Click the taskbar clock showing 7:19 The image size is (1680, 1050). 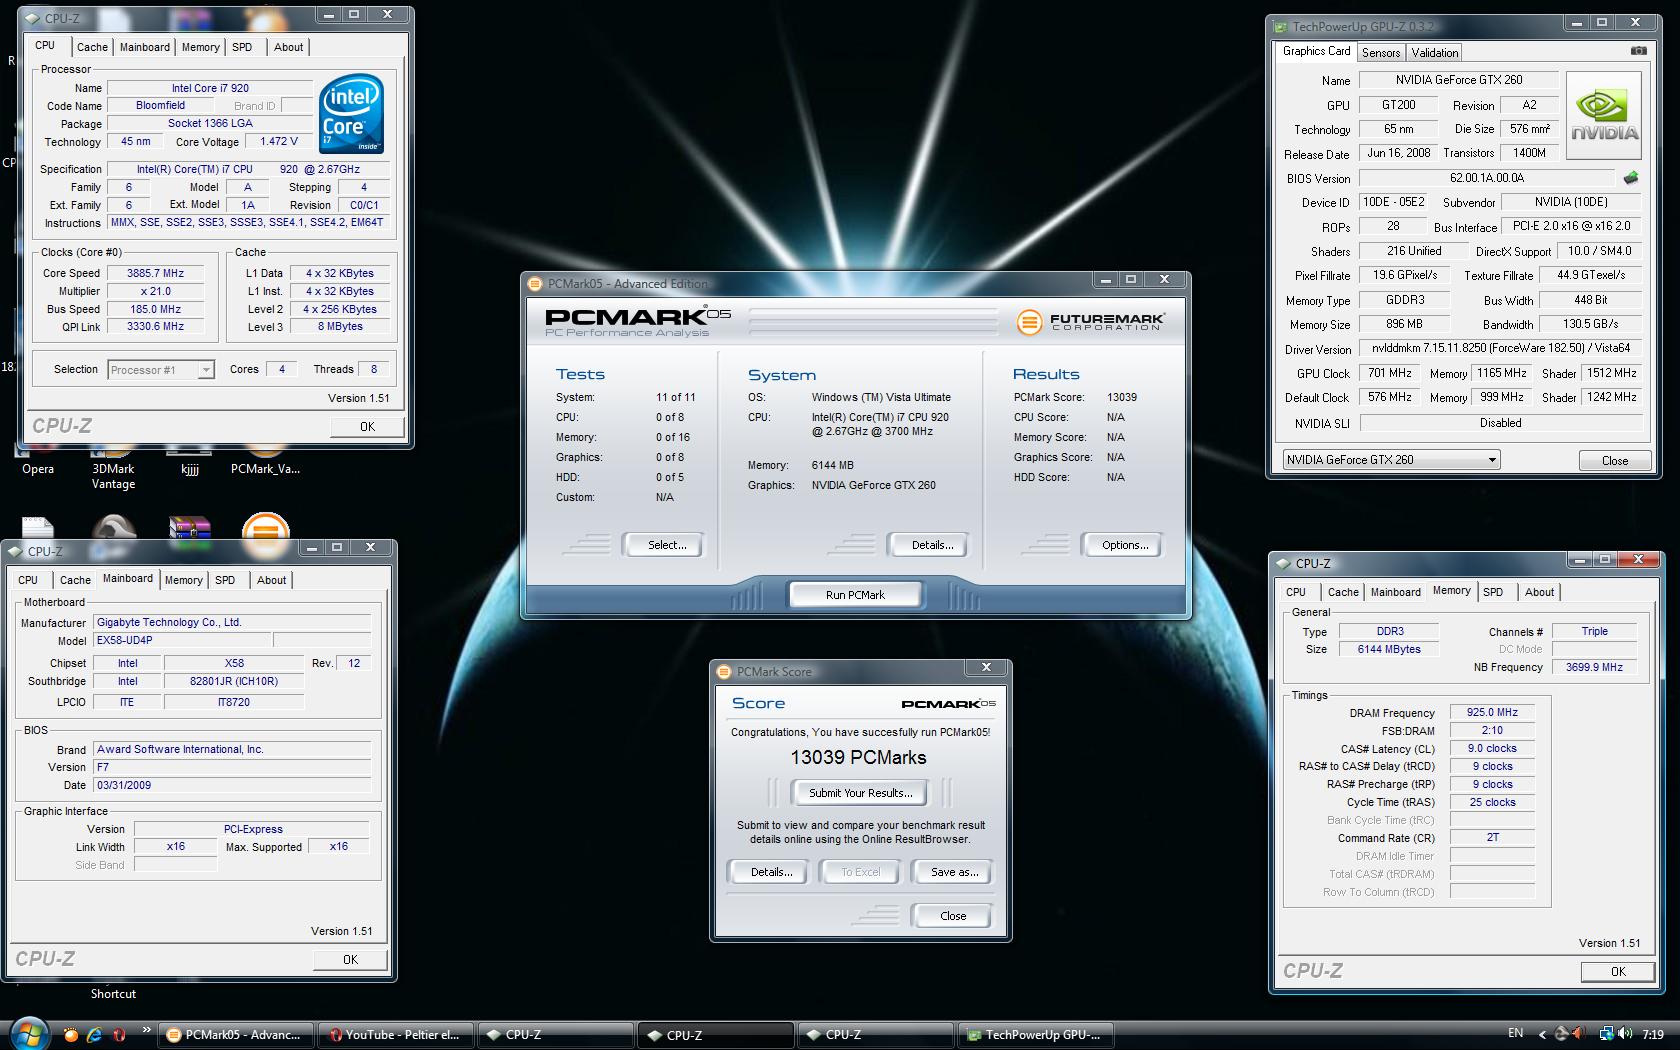[x=1652, y=1035]
